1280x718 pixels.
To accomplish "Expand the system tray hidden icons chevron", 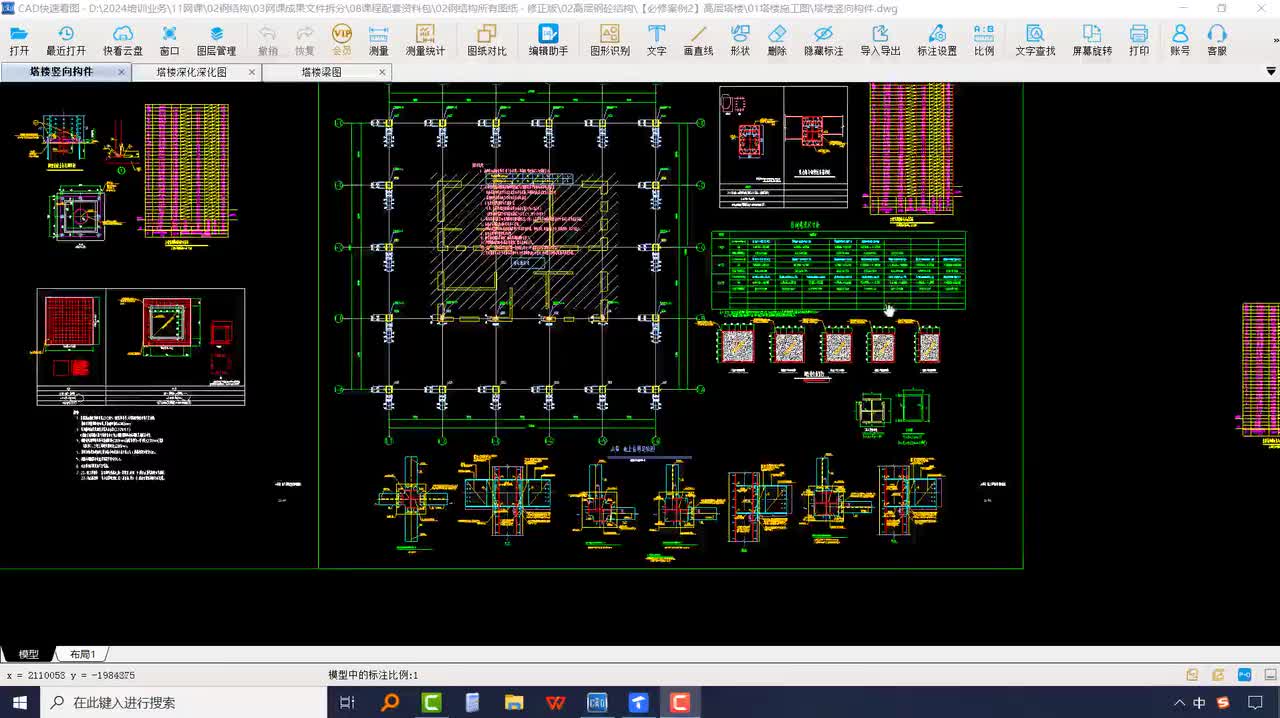I will pyautogui.click(x=1179, y=703).
